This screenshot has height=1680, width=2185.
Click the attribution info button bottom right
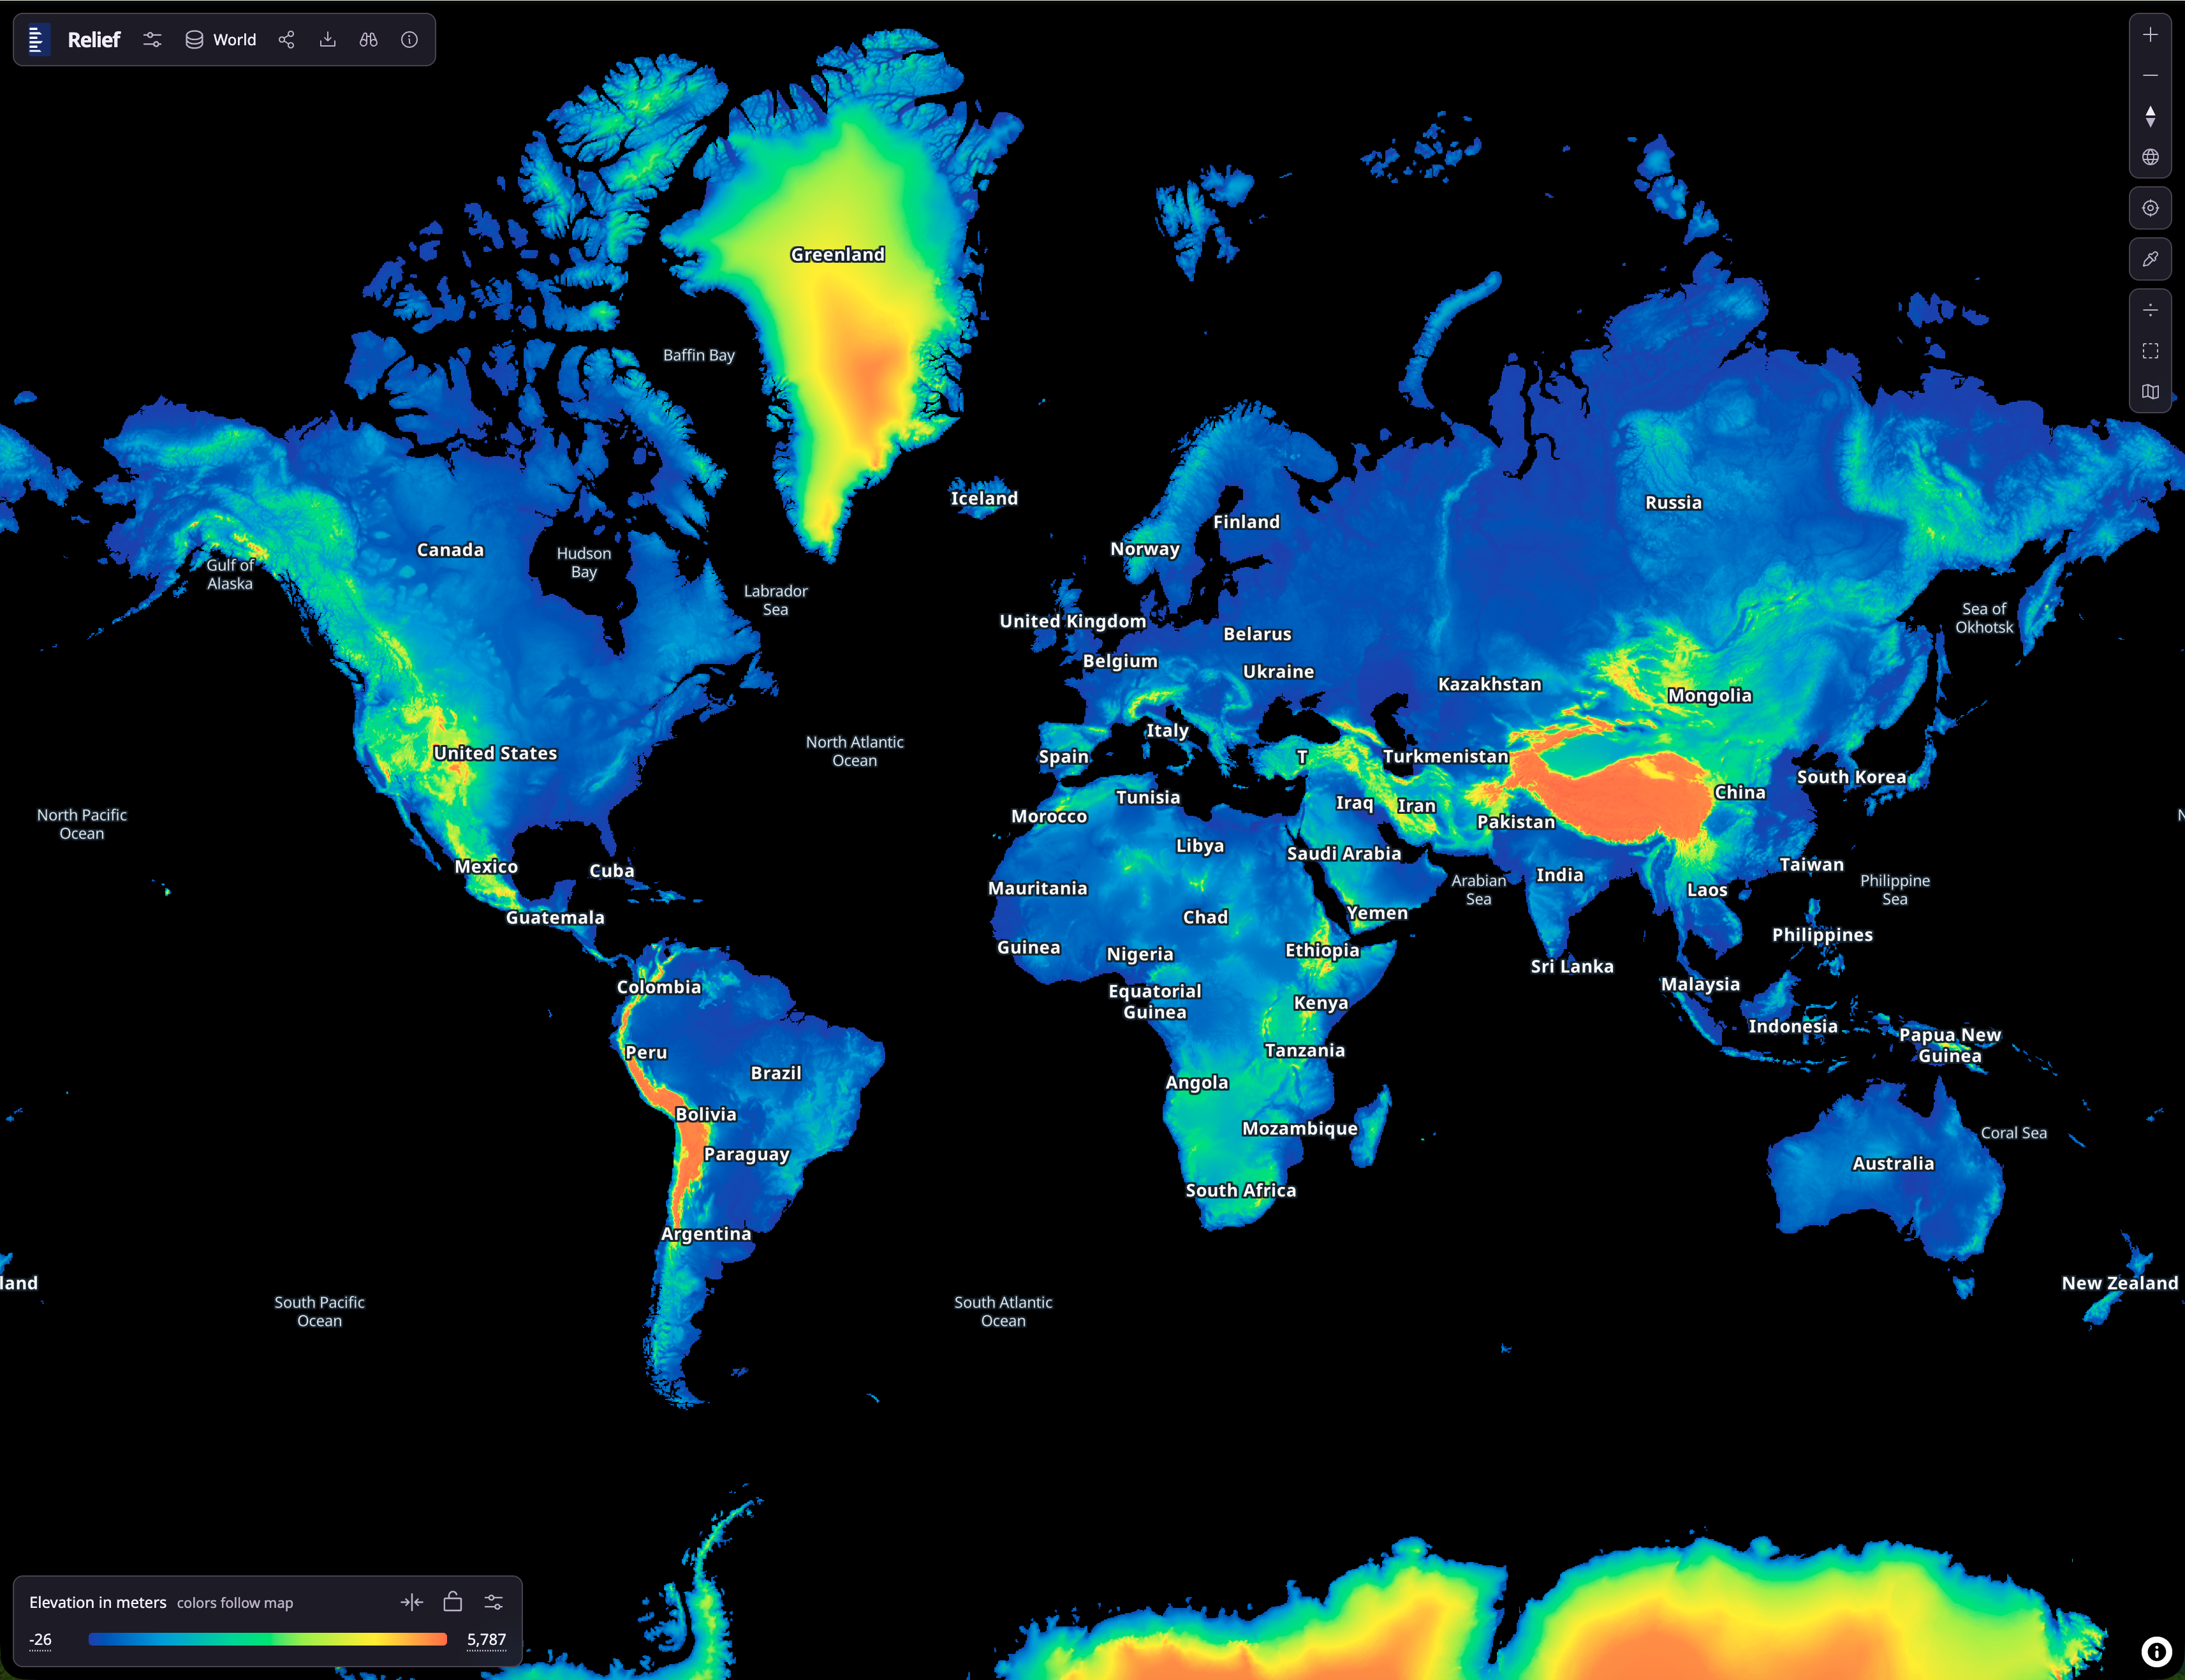[x=2157, y=1651]
